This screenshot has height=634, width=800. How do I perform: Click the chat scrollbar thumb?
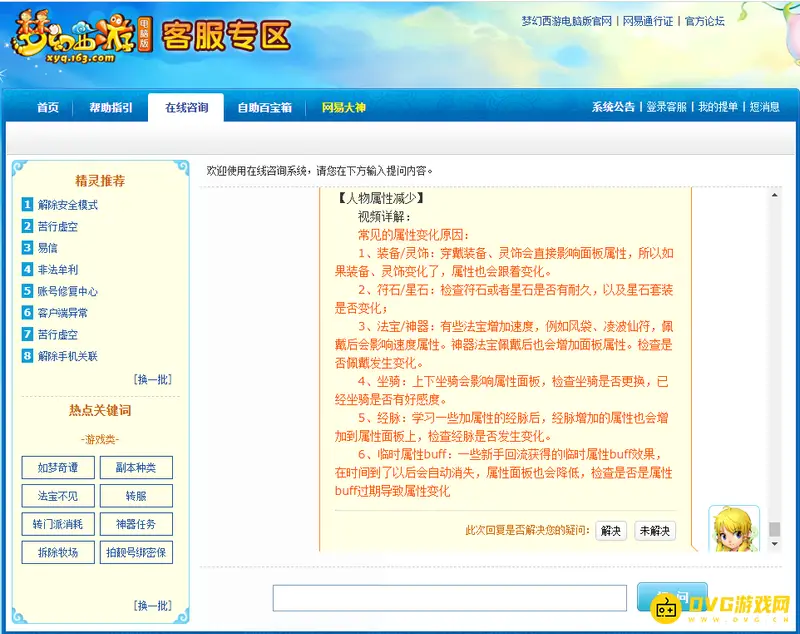tap(774, 529)
